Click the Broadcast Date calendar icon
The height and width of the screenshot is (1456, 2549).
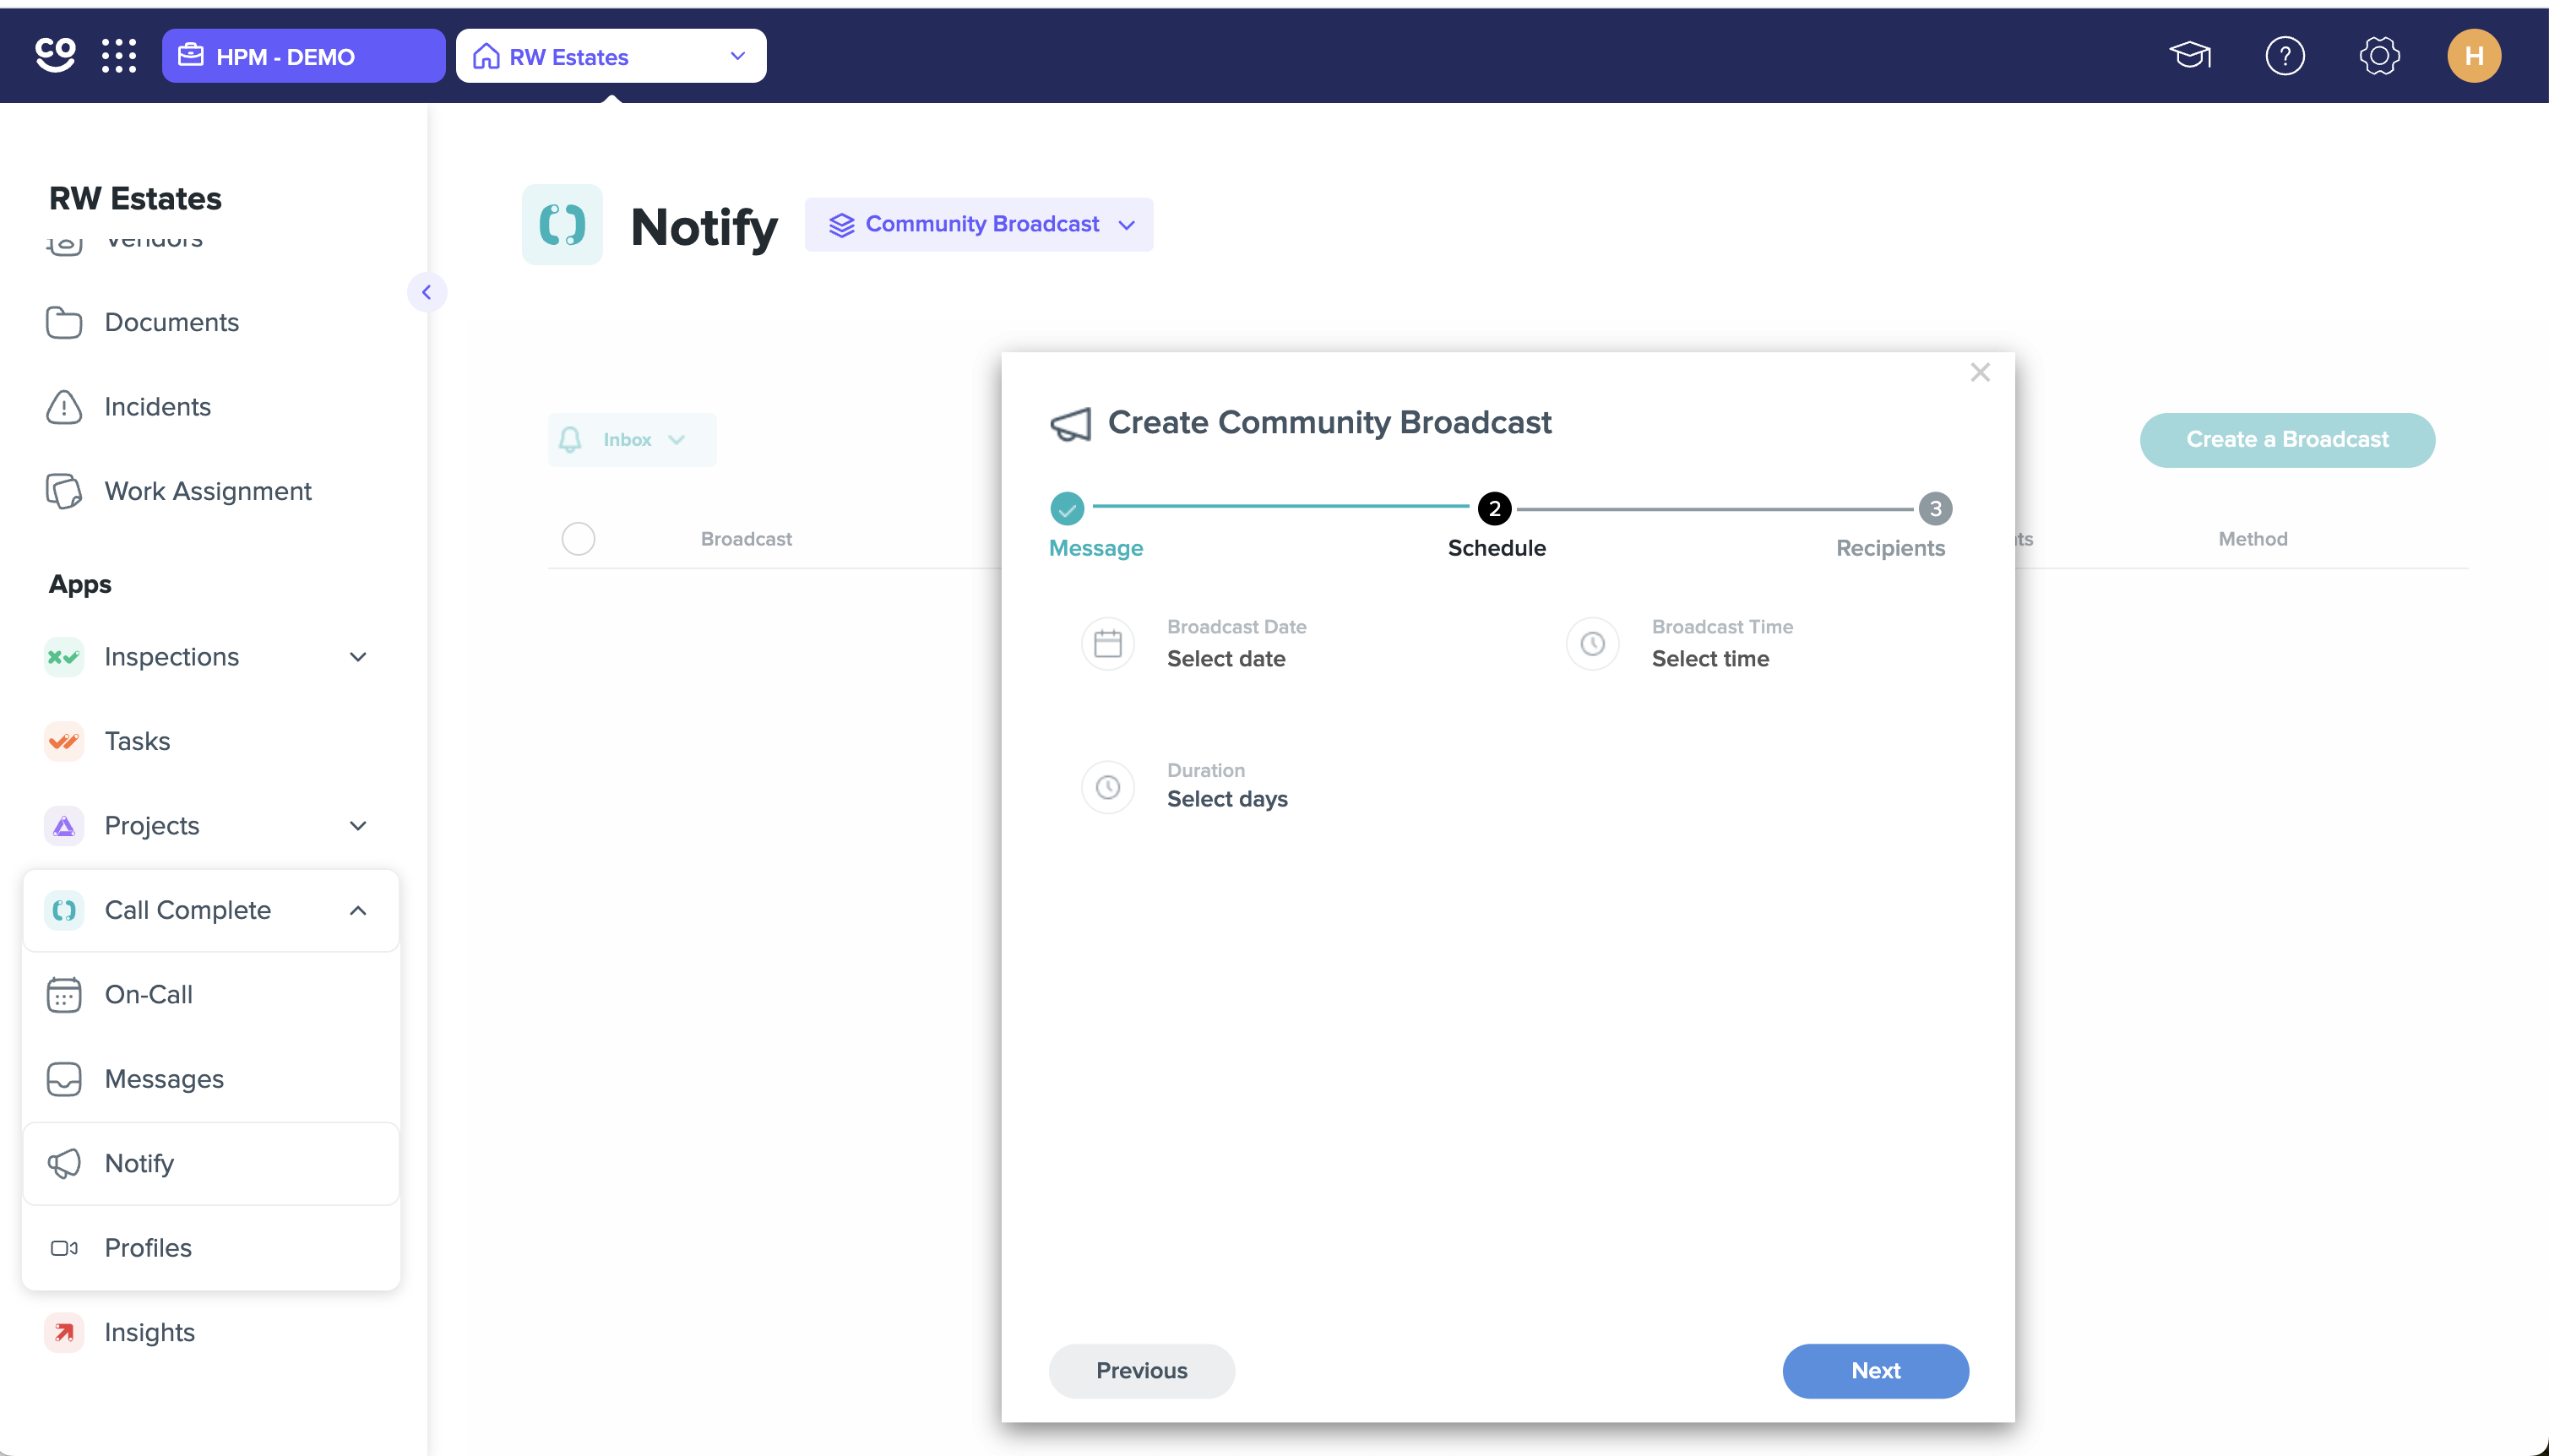(1107, 644)
